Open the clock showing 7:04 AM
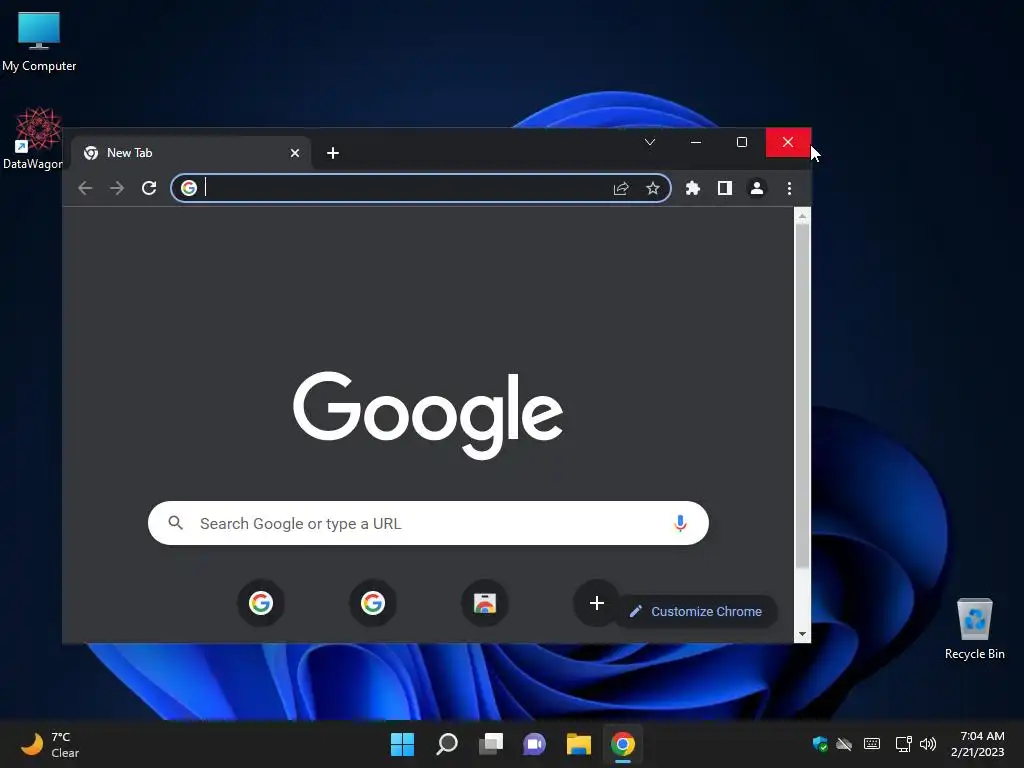The image size is (1024, 768). 978,744
